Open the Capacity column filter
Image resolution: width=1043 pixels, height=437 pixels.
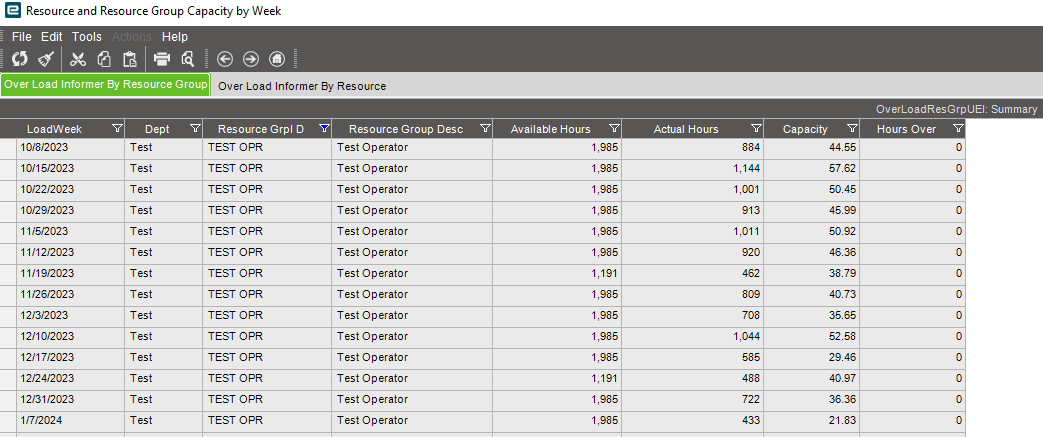(852, 129)
